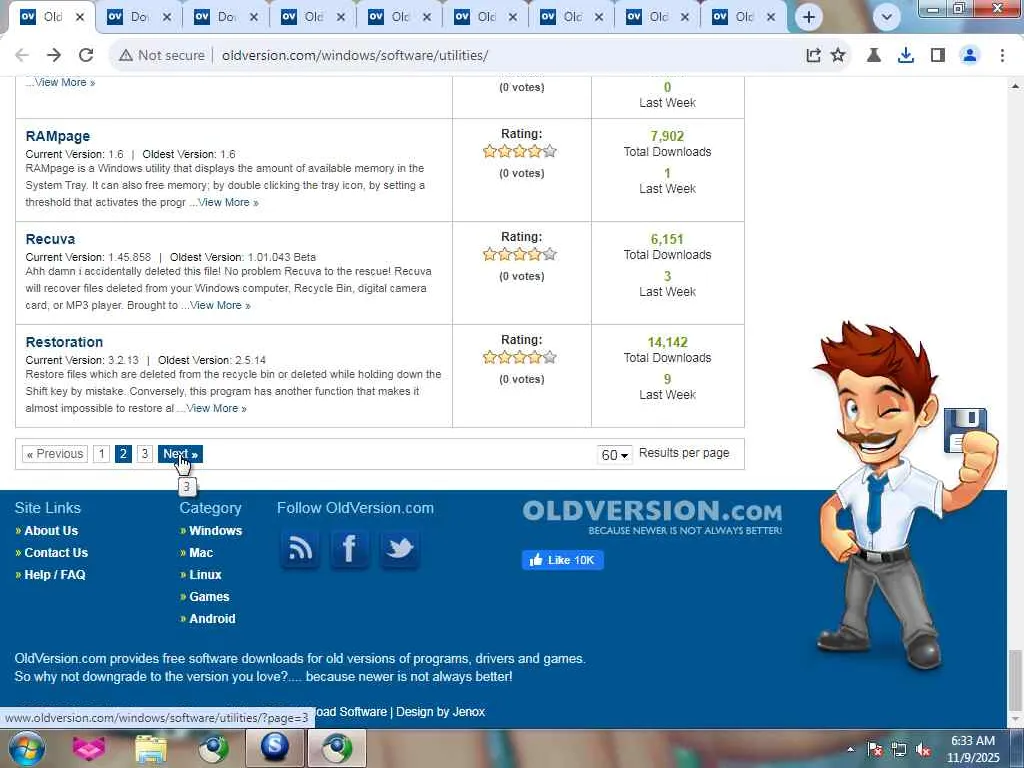Open Windows category footer link
1024x768 pixels.
tap(216, 531)
